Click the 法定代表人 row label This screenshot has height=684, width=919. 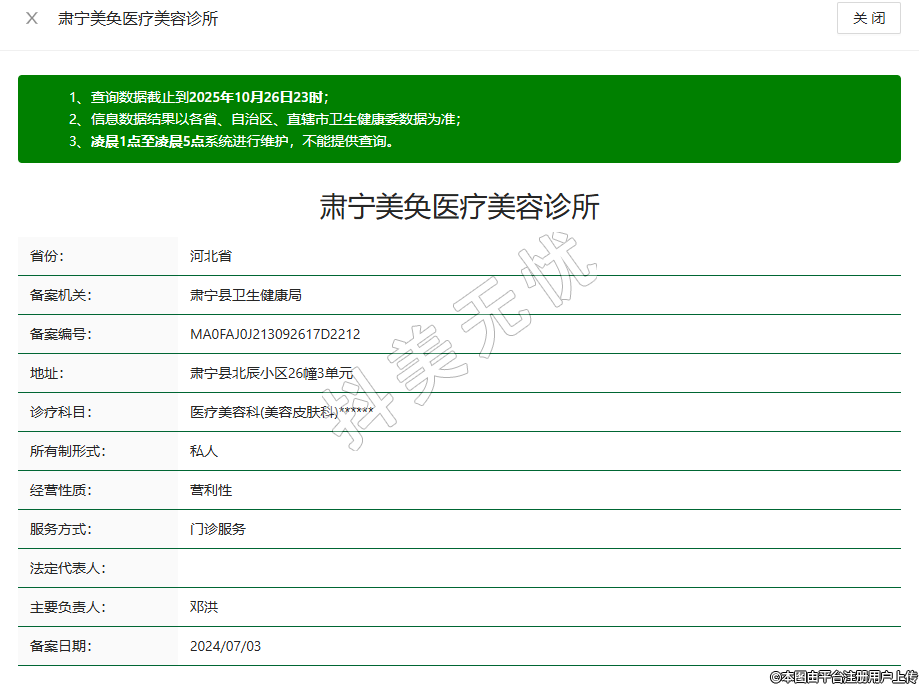(68, 568)
